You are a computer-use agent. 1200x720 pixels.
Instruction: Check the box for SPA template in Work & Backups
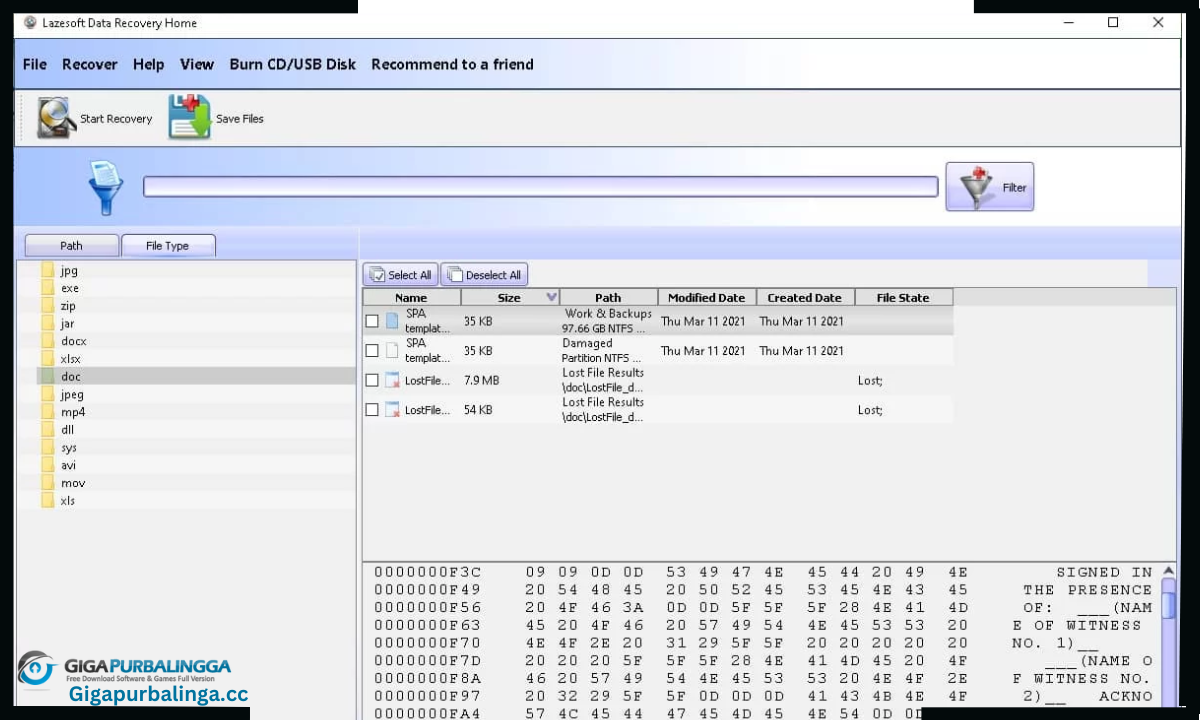(372, 321)
